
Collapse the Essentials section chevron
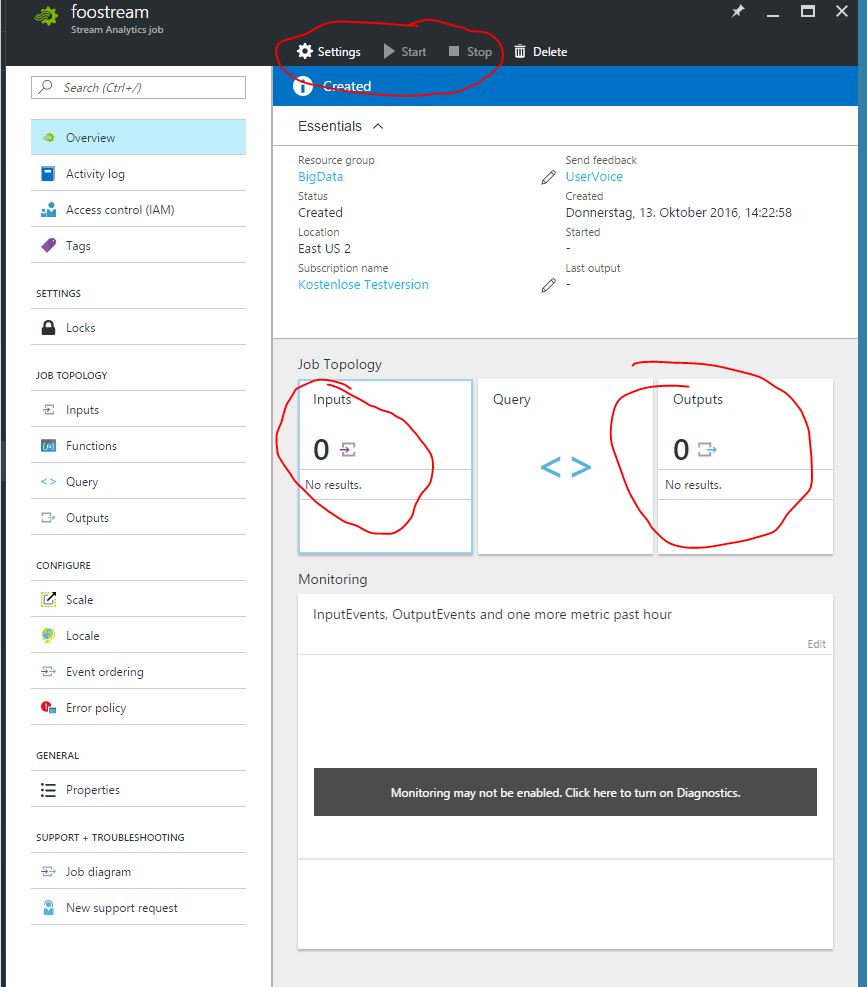tap(378, 126)
